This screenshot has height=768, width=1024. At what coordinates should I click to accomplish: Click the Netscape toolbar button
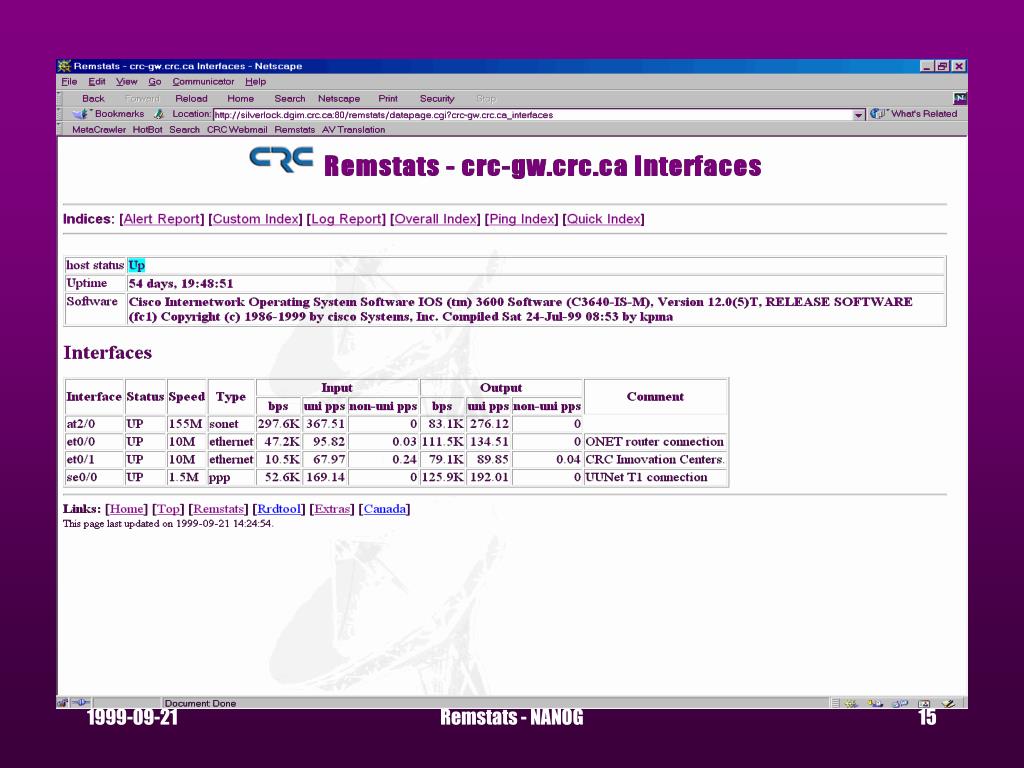coord(339,99)
